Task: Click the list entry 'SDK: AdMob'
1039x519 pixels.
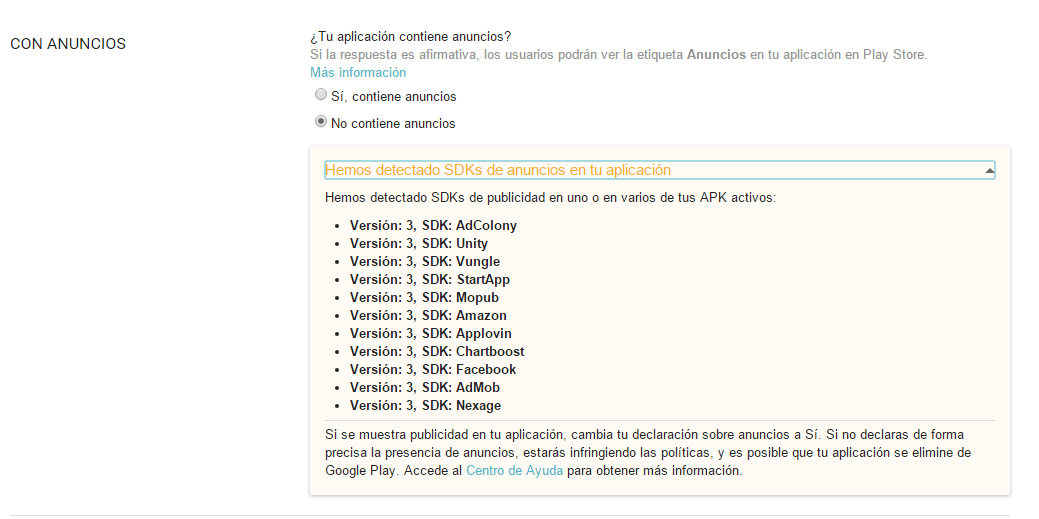Action: (425, 387)
